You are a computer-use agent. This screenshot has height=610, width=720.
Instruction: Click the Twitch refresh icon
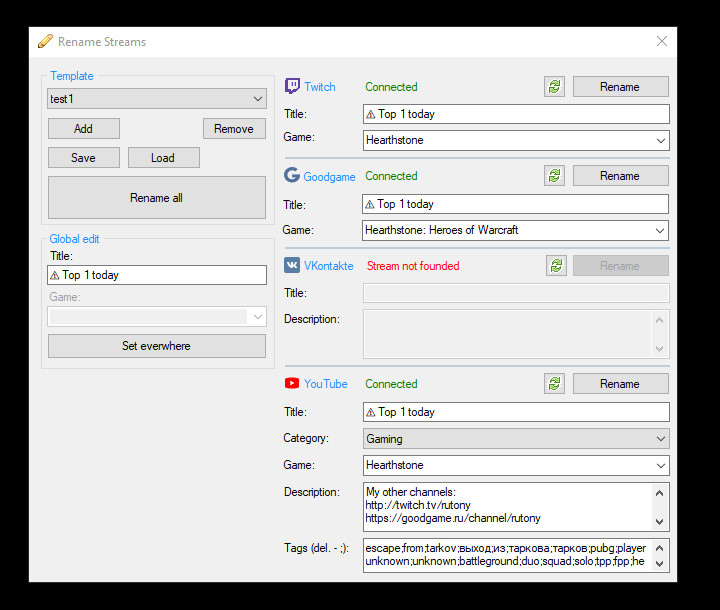click(x=554, y=87)
